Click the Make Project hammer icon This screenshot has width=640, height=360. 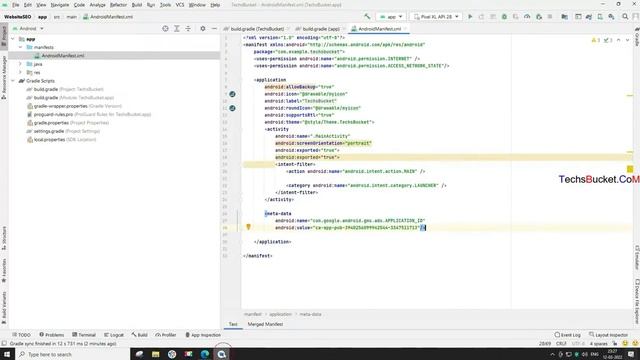click(367, 17)
